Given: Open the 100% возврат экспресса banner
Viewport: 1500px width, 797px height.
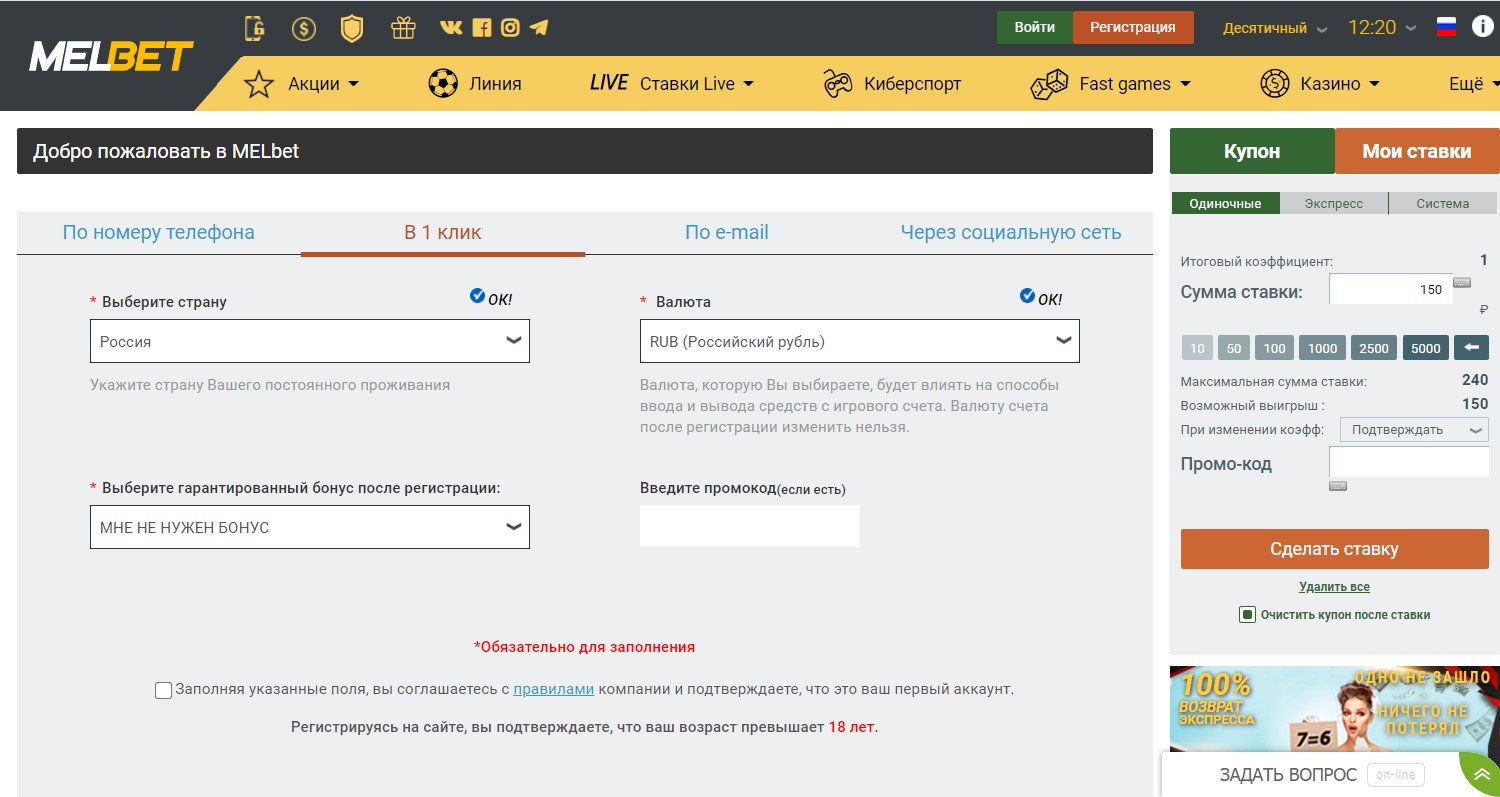Looking at the screenshot, I should coord(1335,709).
